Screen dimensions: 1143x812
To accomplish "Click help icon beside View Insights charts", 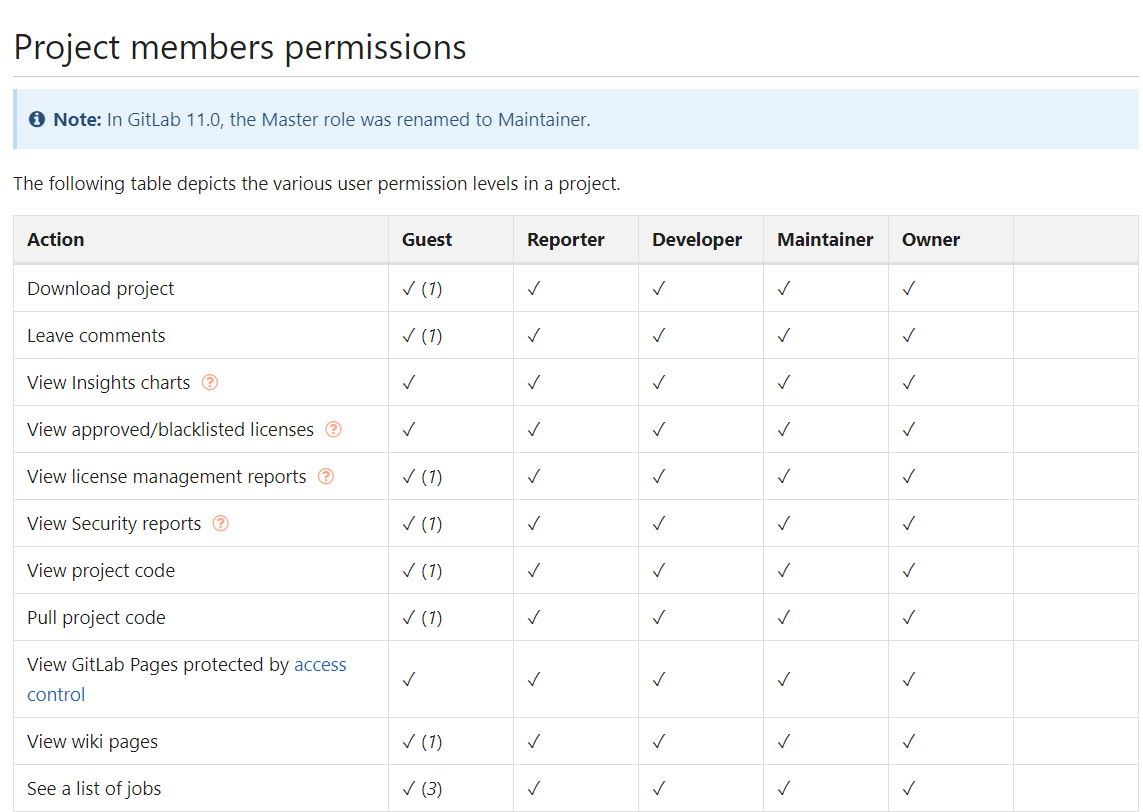I will click(x=210, y=382).
